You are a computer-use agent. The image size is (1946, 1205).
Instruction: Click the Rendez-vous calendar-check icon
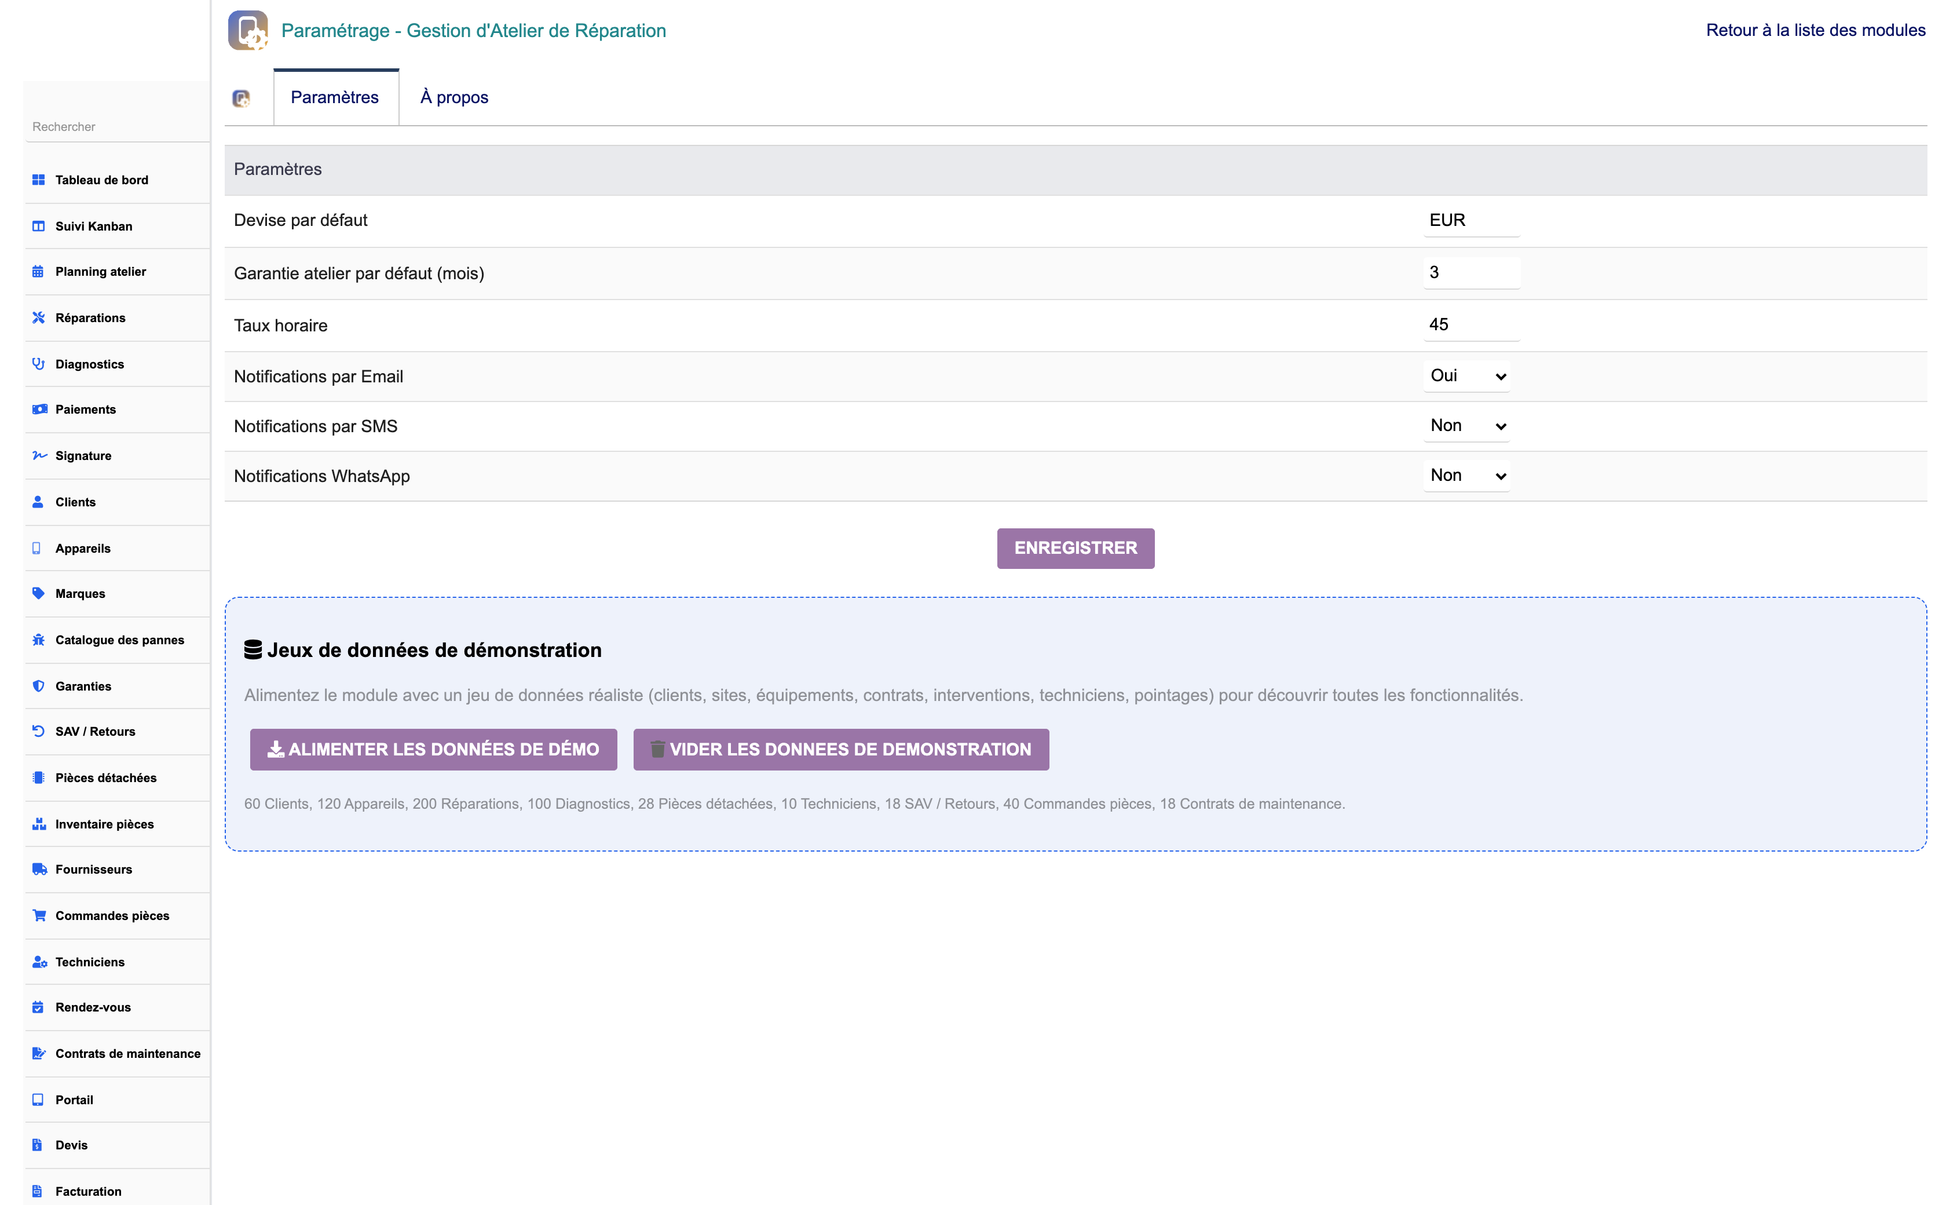[x=38, y=1008]
